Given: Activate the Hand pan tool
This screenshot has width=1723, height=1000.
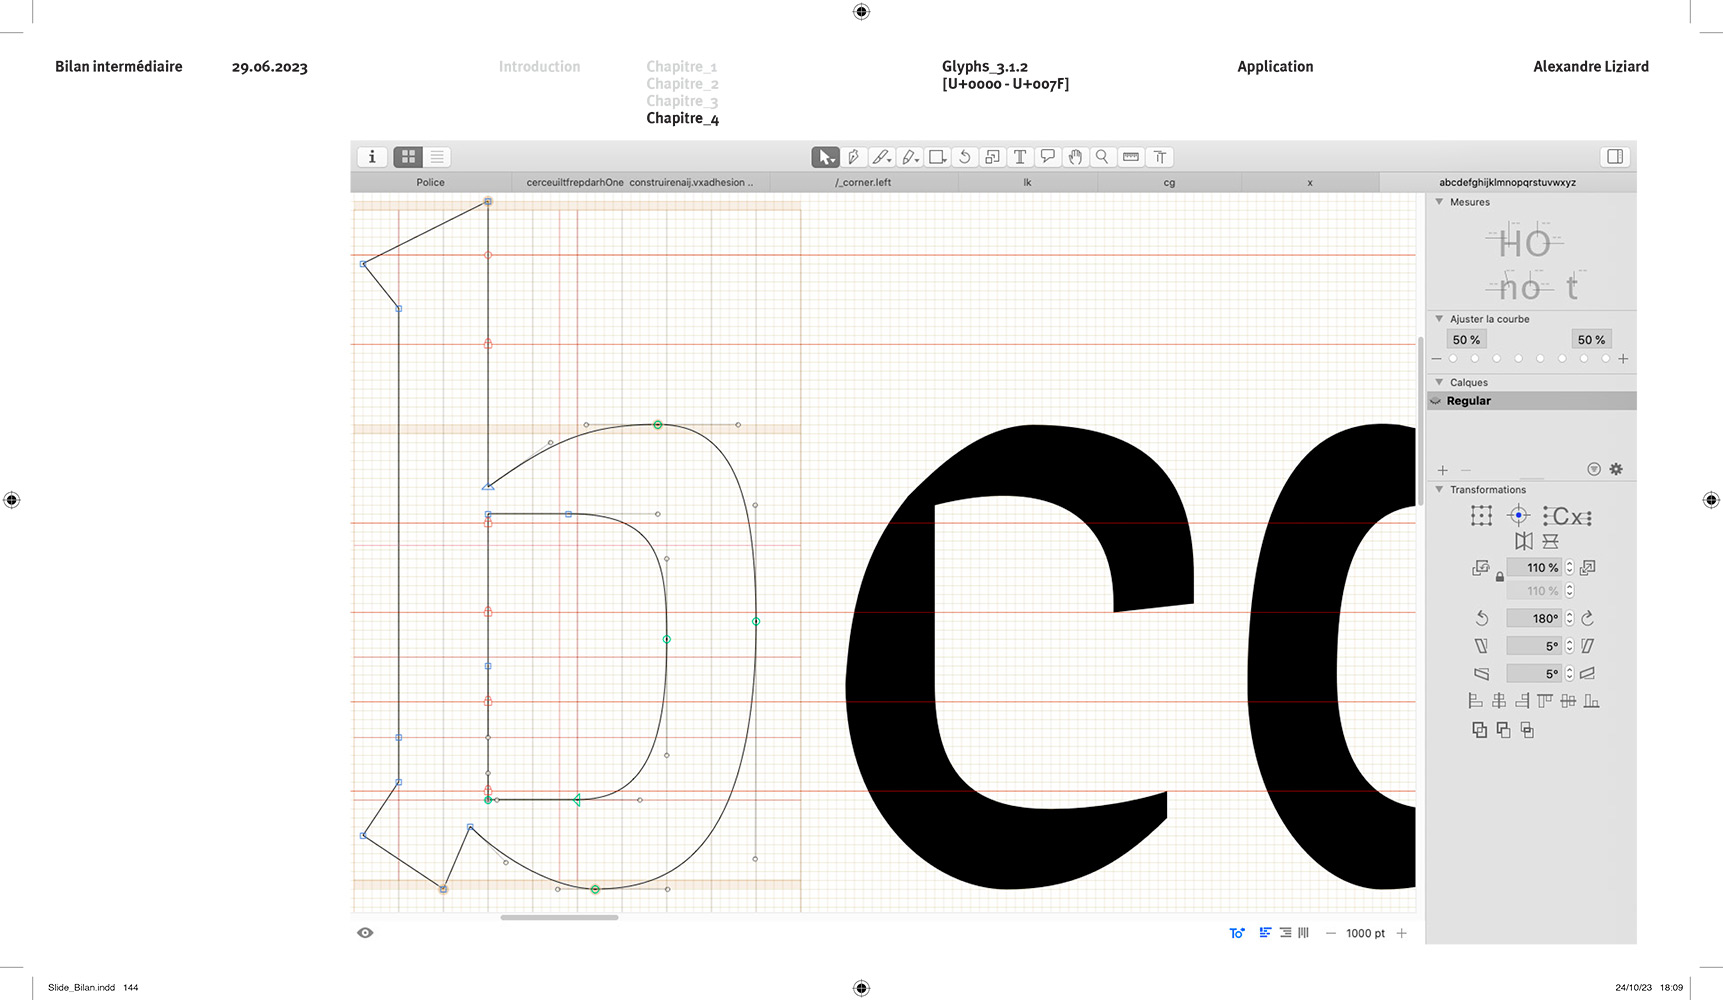Looking at the screenshot, I should click(1075, 157).
